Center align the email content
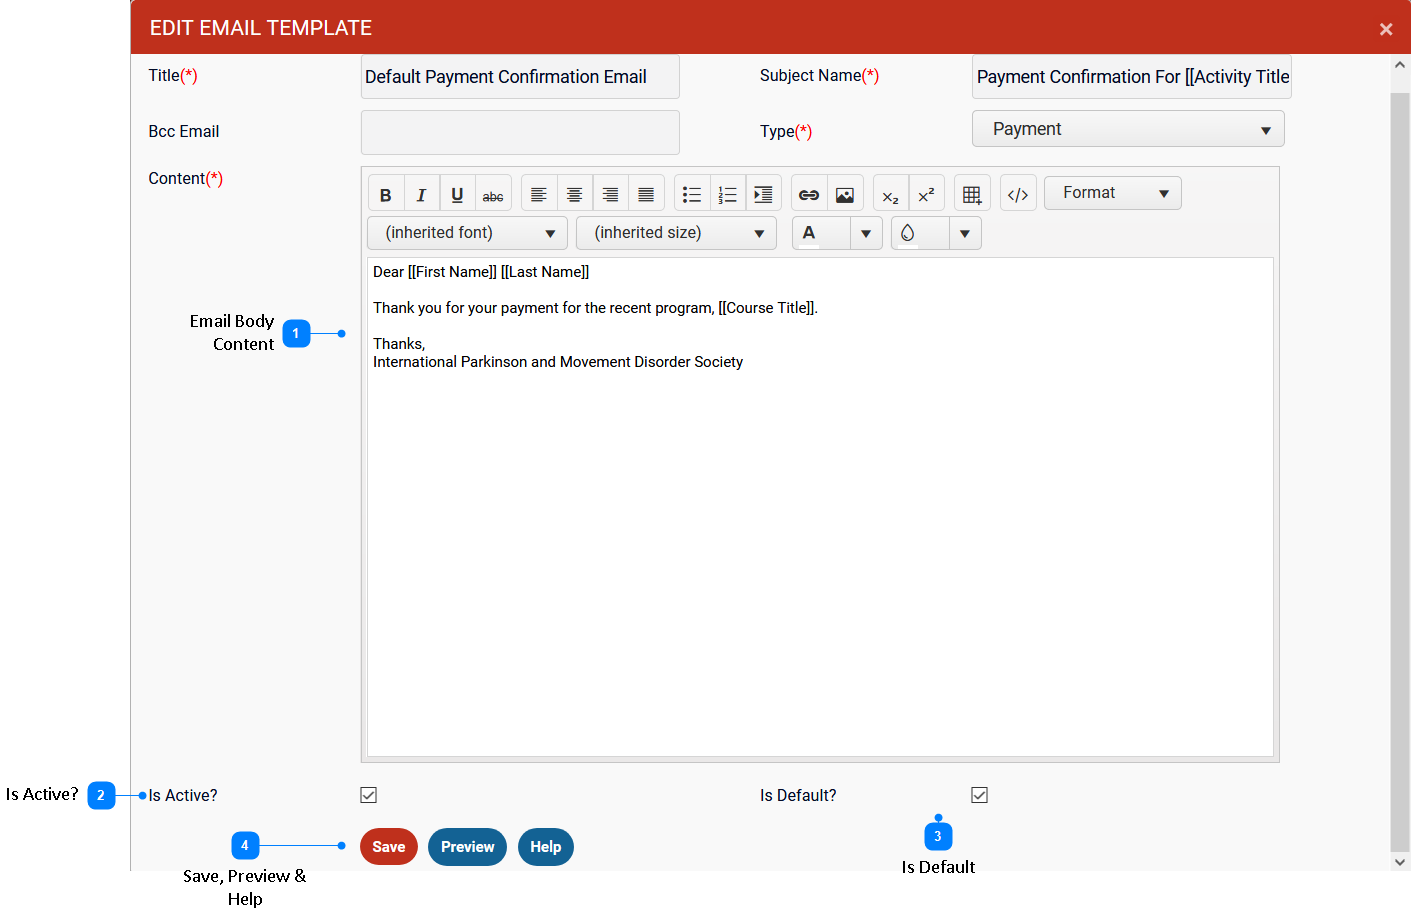 coord(574,194)
